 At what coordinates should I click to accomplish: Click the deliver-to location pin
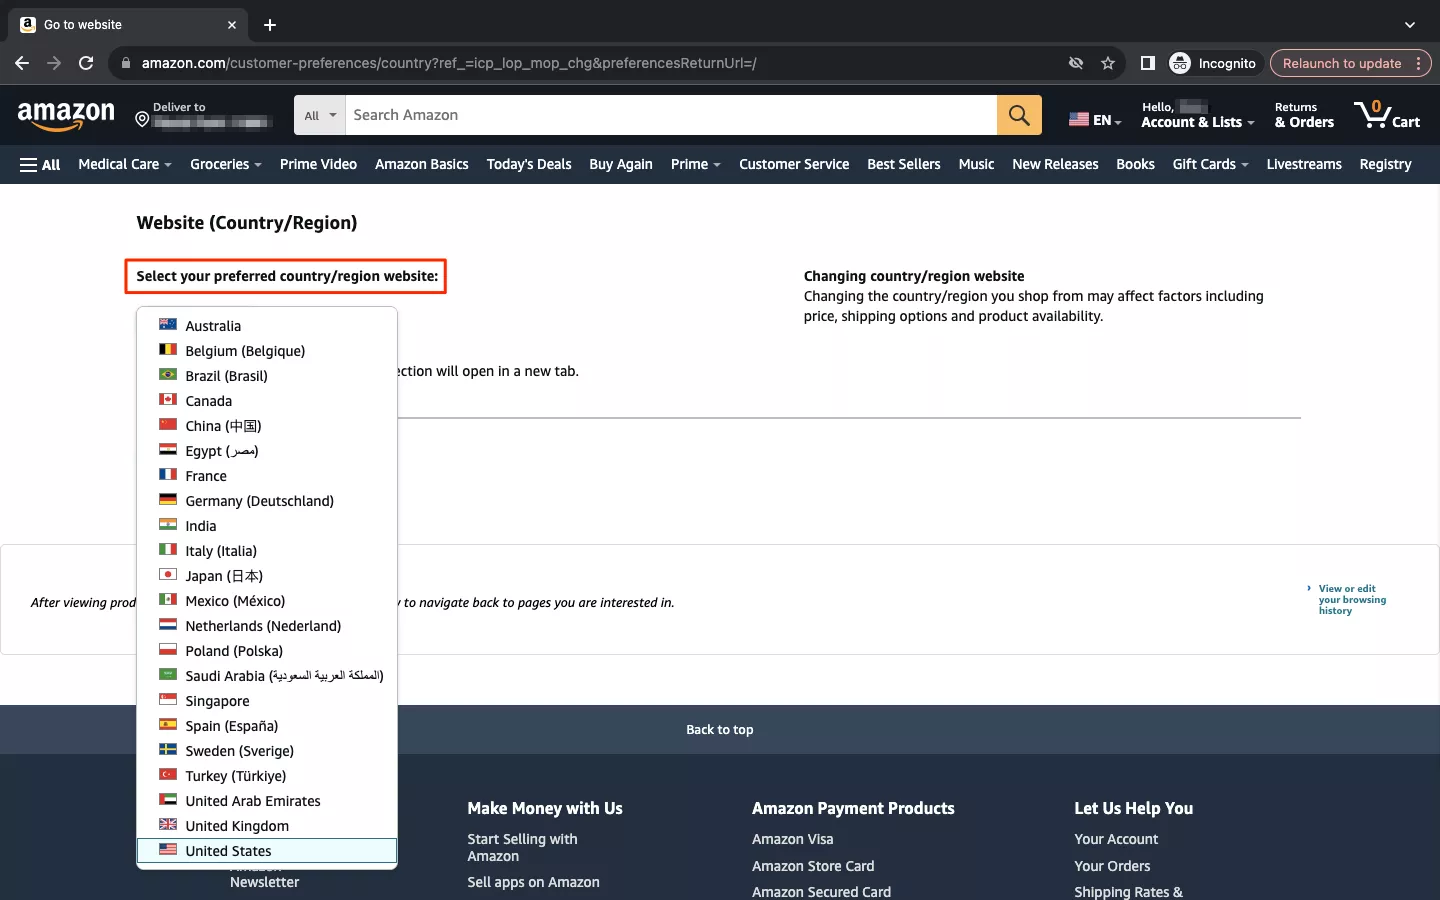pos(142,120)
